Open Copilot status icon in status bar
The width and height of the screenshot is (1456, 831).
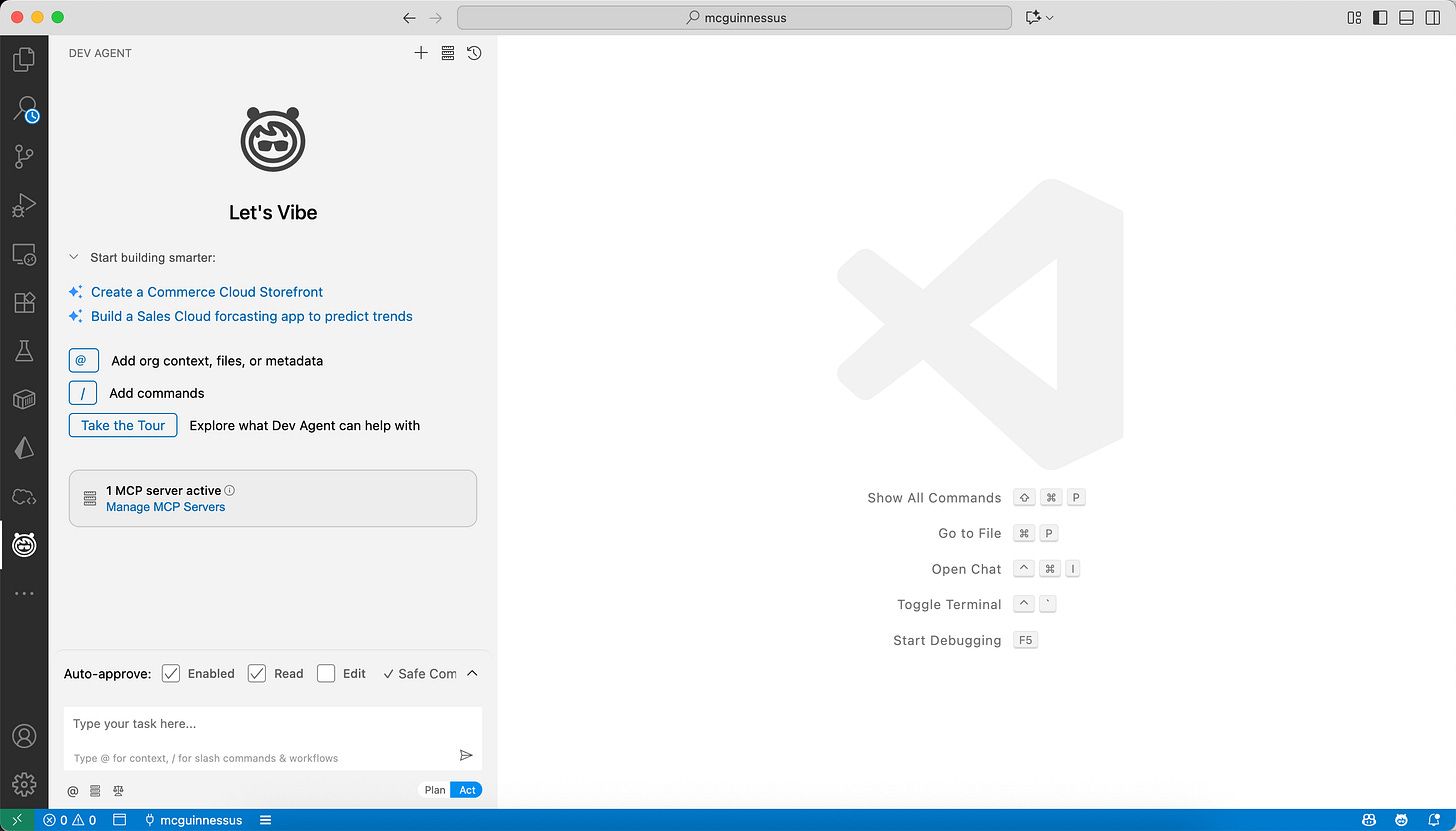(1367, 820)
